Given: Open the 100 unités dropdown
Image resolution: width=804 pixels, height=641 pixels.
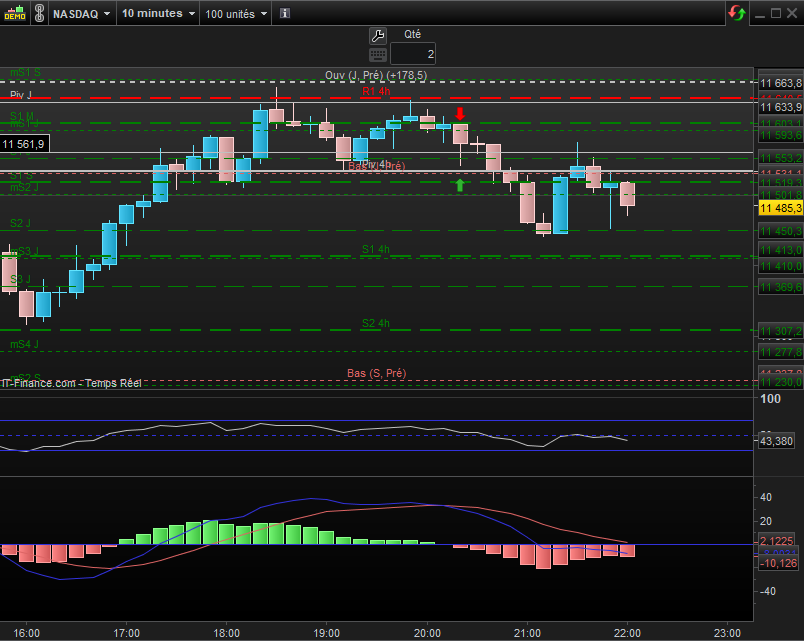Looking at the screenshot, I should tap(236, 14).
